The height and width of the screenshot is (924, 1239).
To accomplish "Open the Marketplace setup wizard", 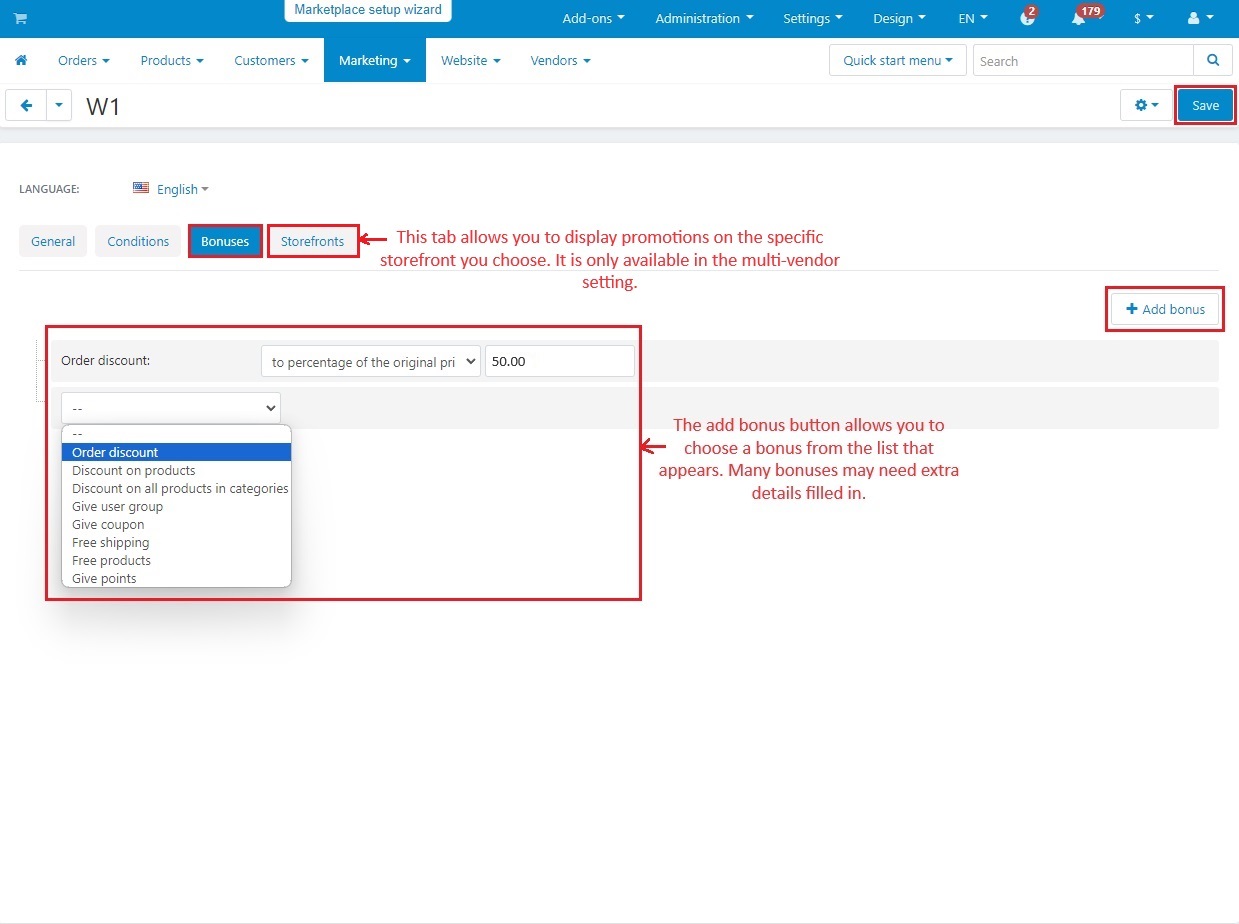I will click(x=368, y=10).
